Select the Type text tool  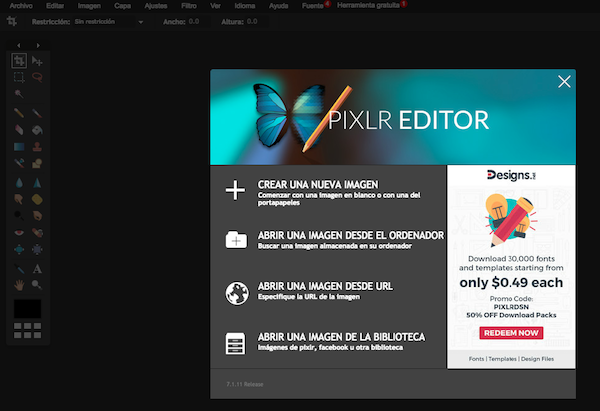click(x=37, y=269)
